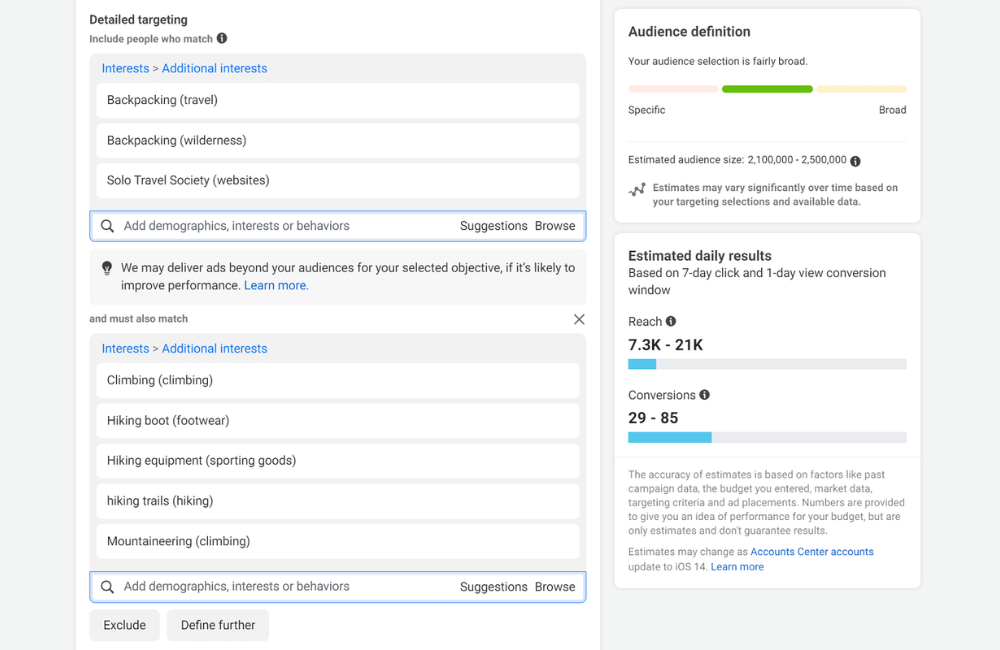Open Suggestions for additional interests
This screenshot has height=650, width=1000.
[493, 226]
